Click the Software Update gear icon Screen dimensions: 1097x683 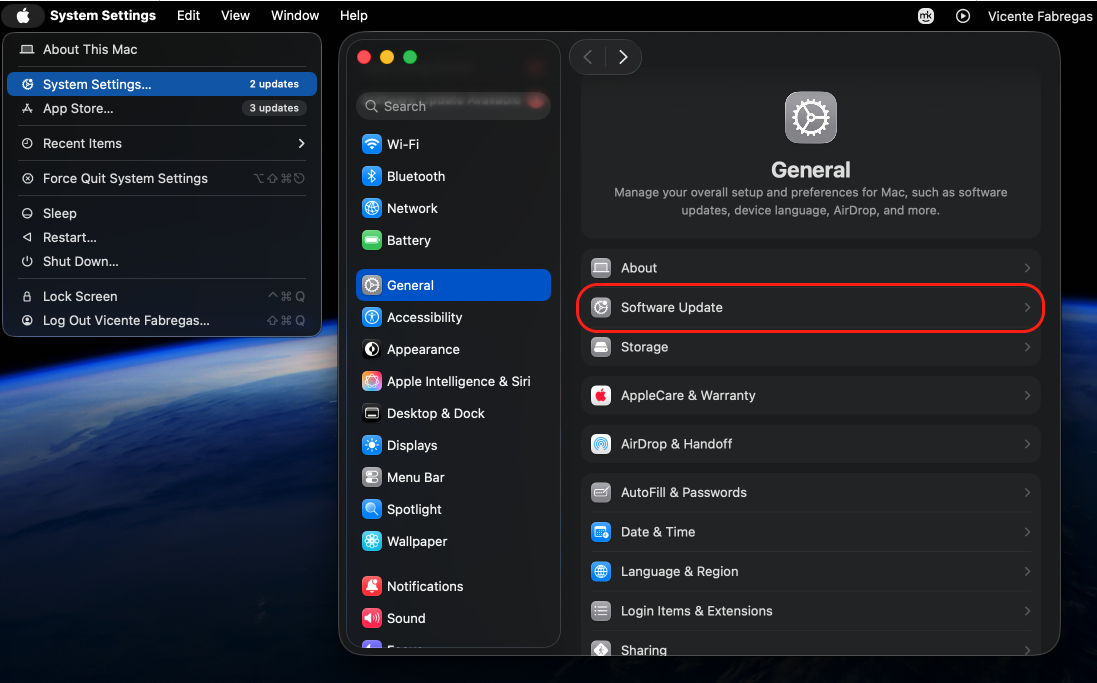pyautogui.click(x=601, y=307)
